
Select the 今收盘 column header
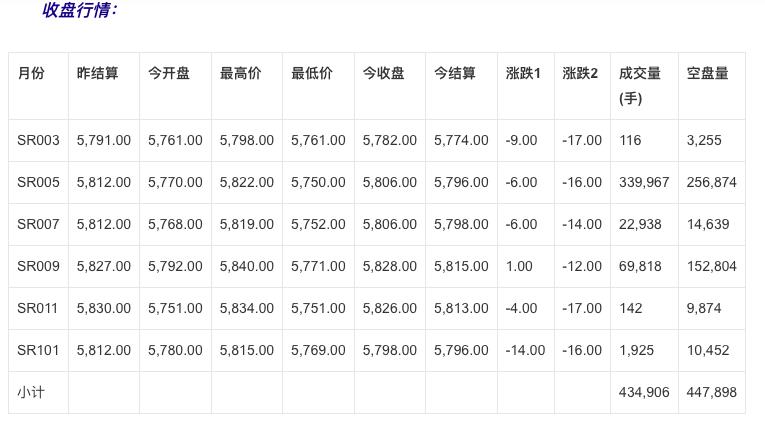point(383,74)
